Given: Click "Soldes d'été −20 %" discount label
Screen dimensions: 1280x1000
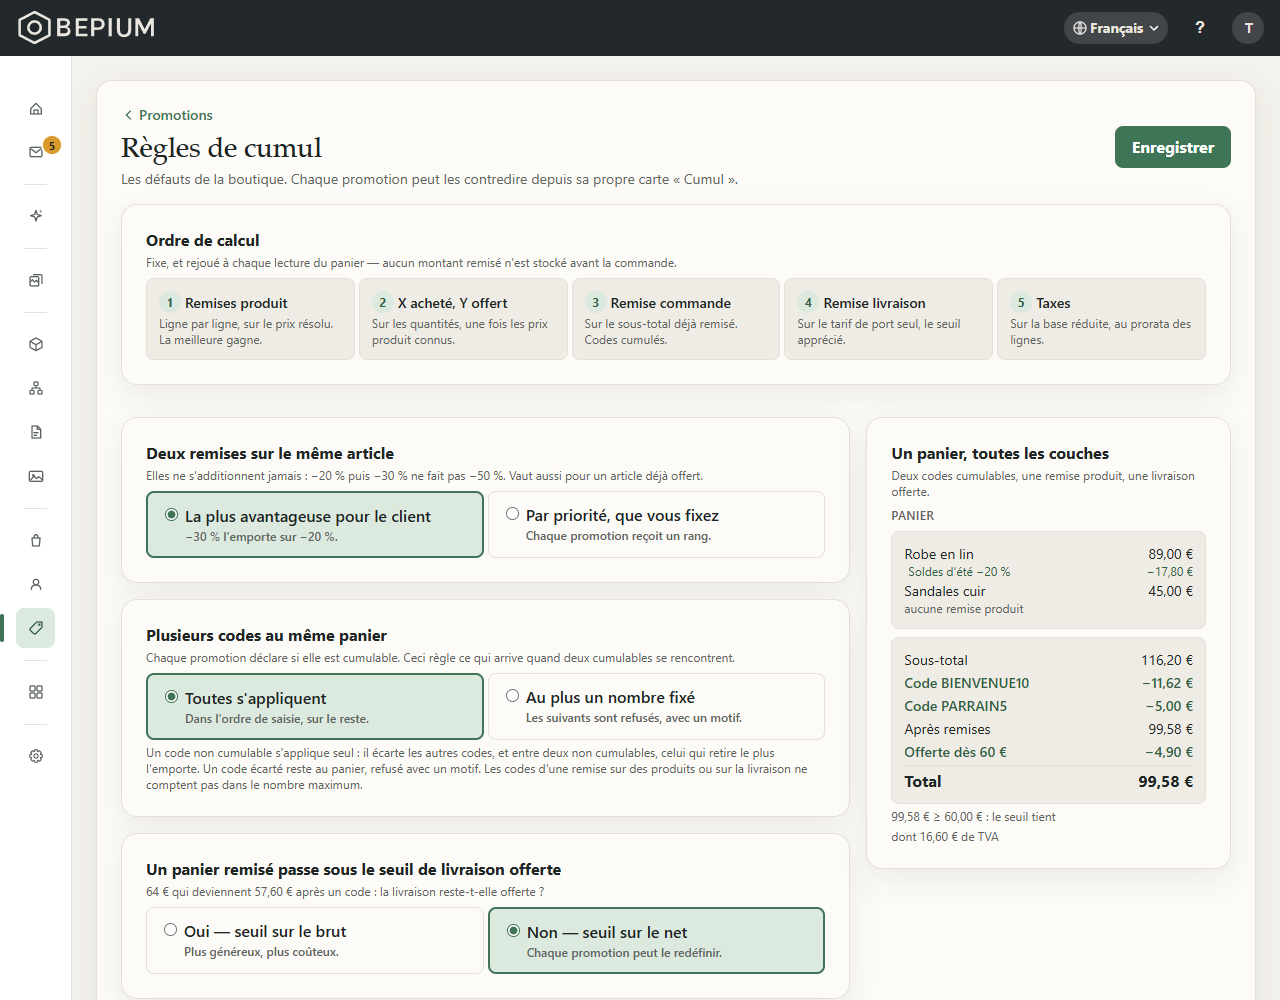Looking at the screenshot, I should pyautogui.click(x=959, y=572).
